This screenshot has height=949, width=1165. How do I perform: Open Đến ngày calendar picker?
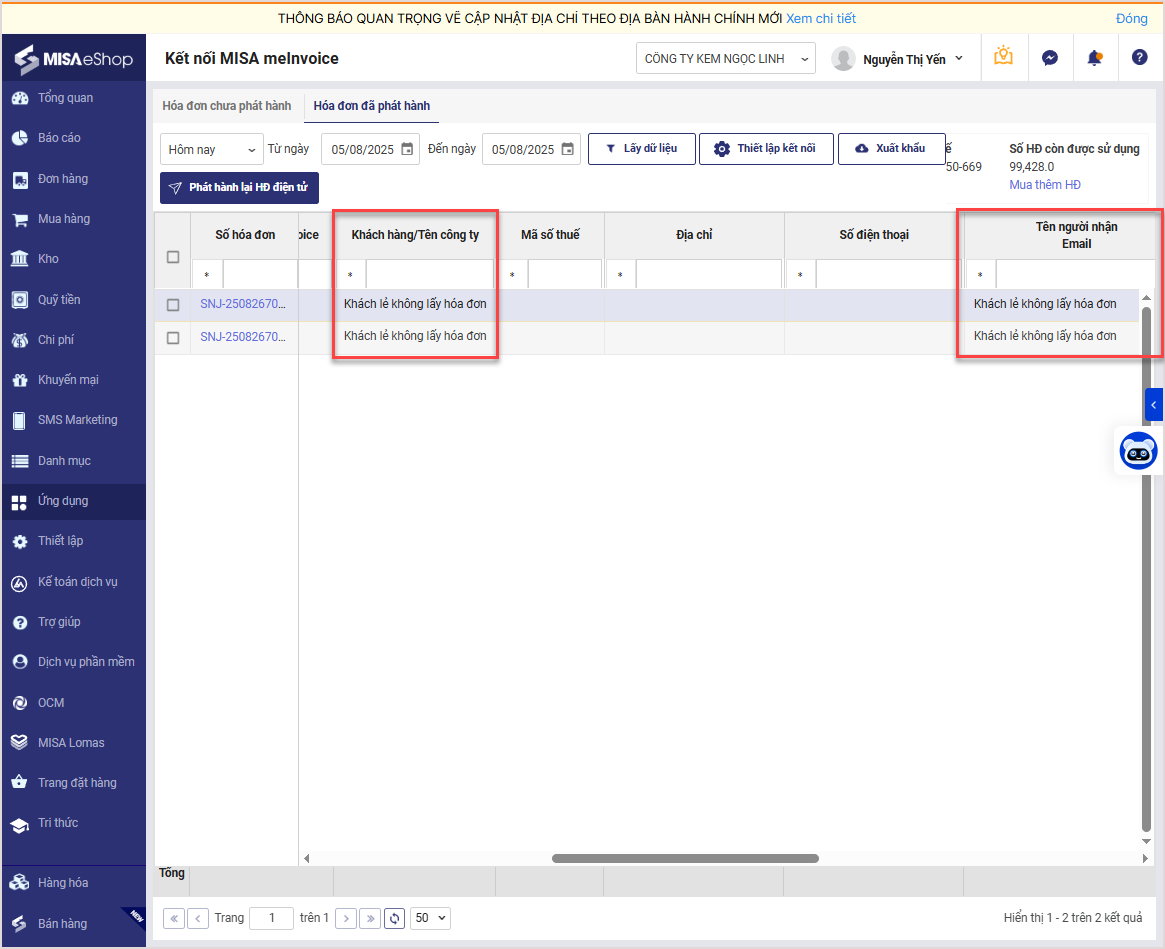coord(568,149)
